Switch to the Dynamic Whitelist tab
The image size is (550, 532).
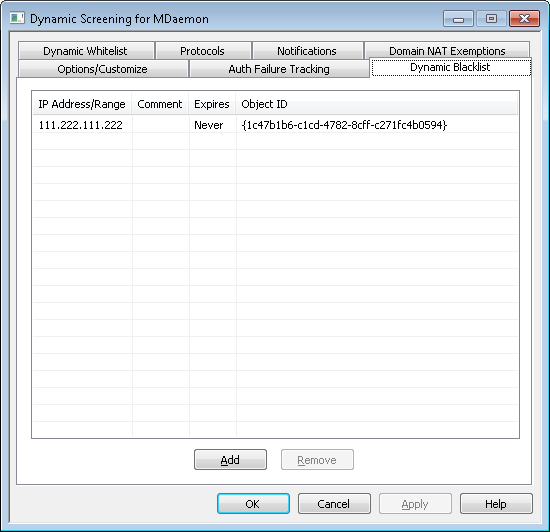coord(86,51)
